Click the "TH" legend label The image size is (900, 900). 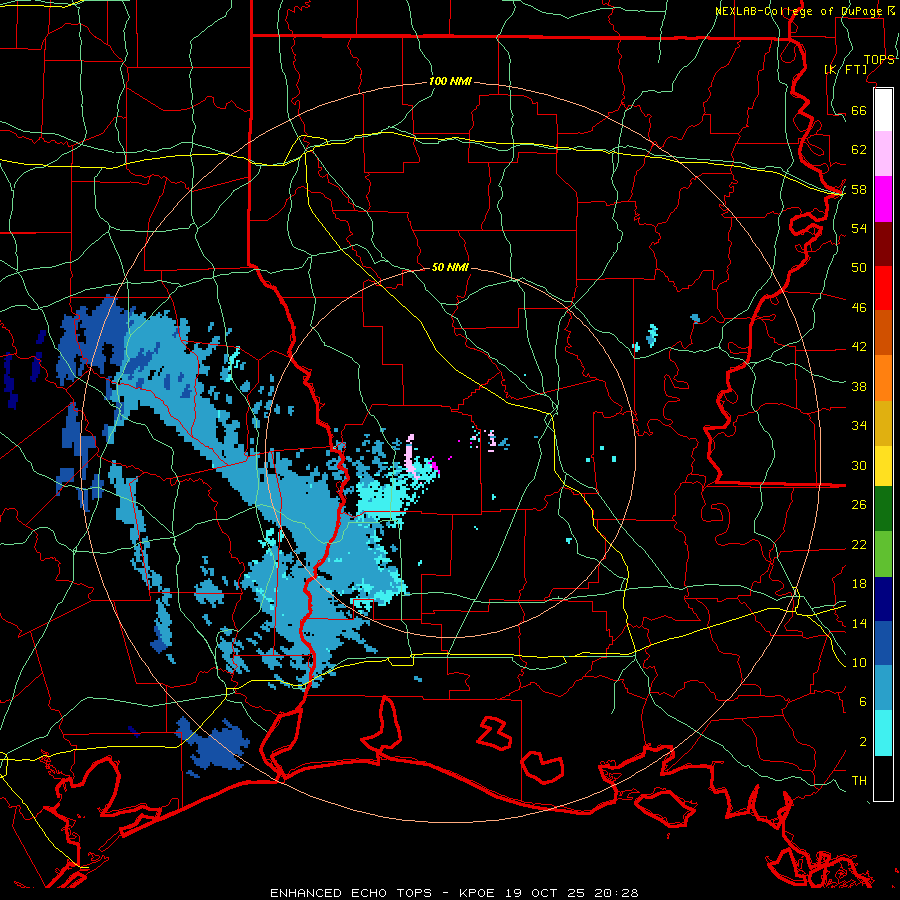(x=859, y=781)
